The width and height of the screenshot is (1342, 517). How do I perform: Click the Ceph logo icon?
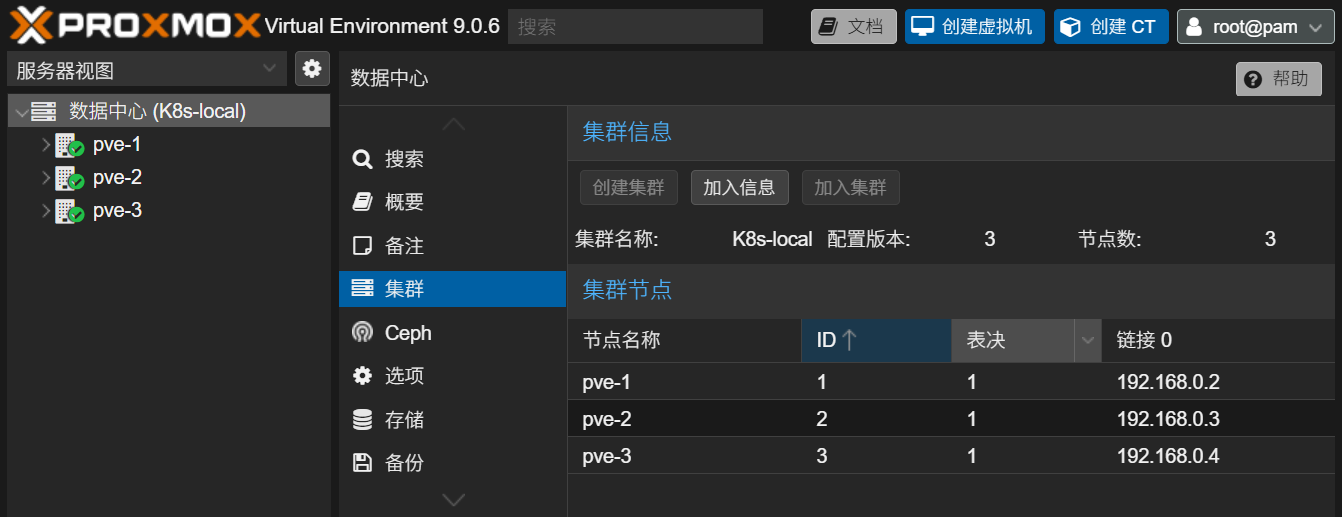pos(362,333)
